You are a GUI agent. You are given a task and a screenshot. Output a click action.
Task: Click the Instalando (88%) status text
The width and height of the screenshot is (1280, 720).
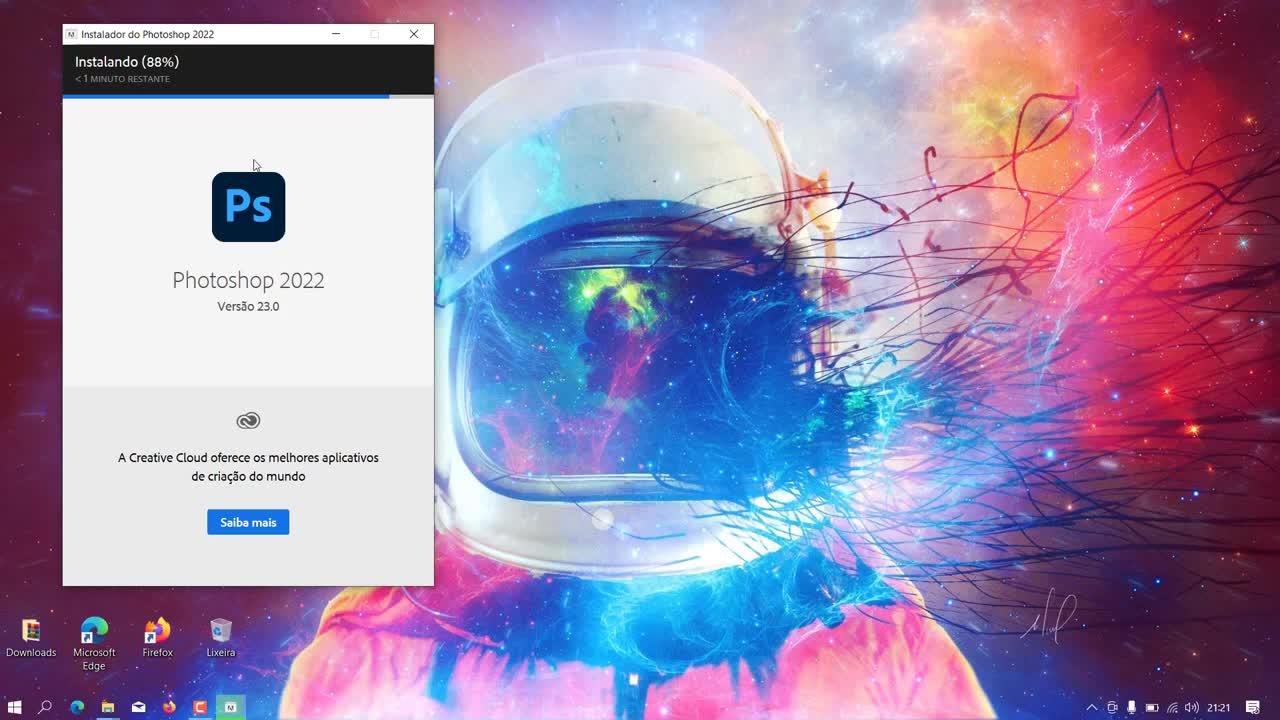point(127,62)
